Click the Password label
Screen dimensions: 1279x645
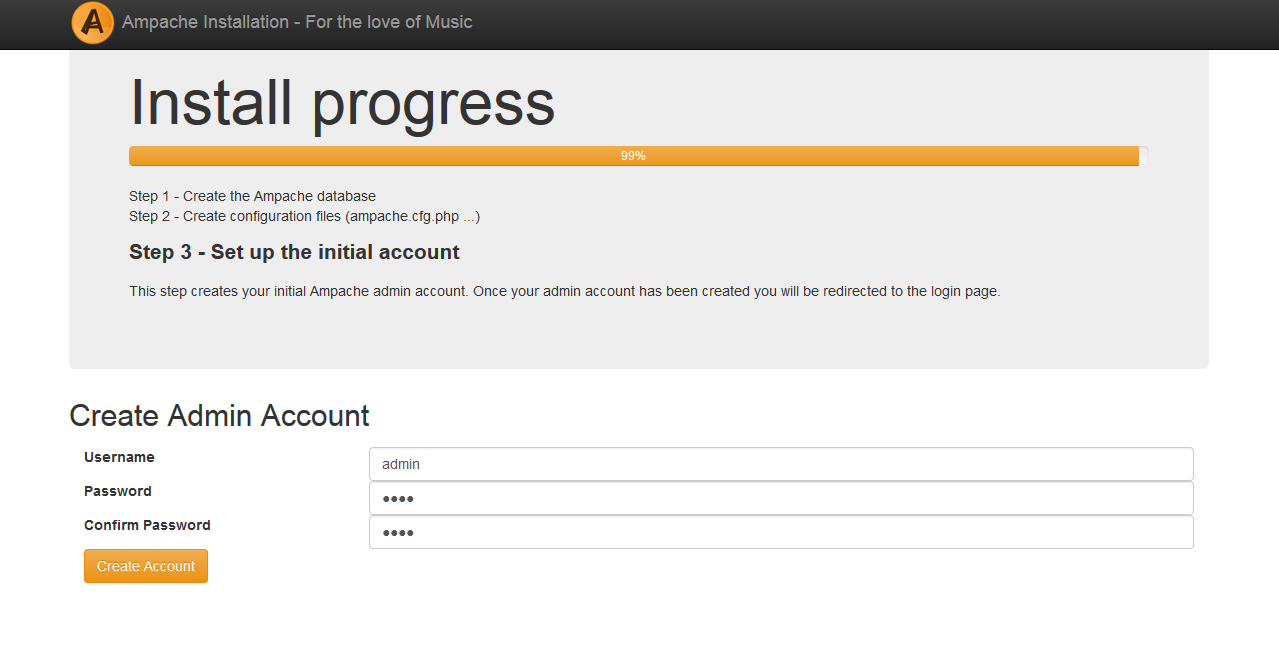click(x=118, y=491)
